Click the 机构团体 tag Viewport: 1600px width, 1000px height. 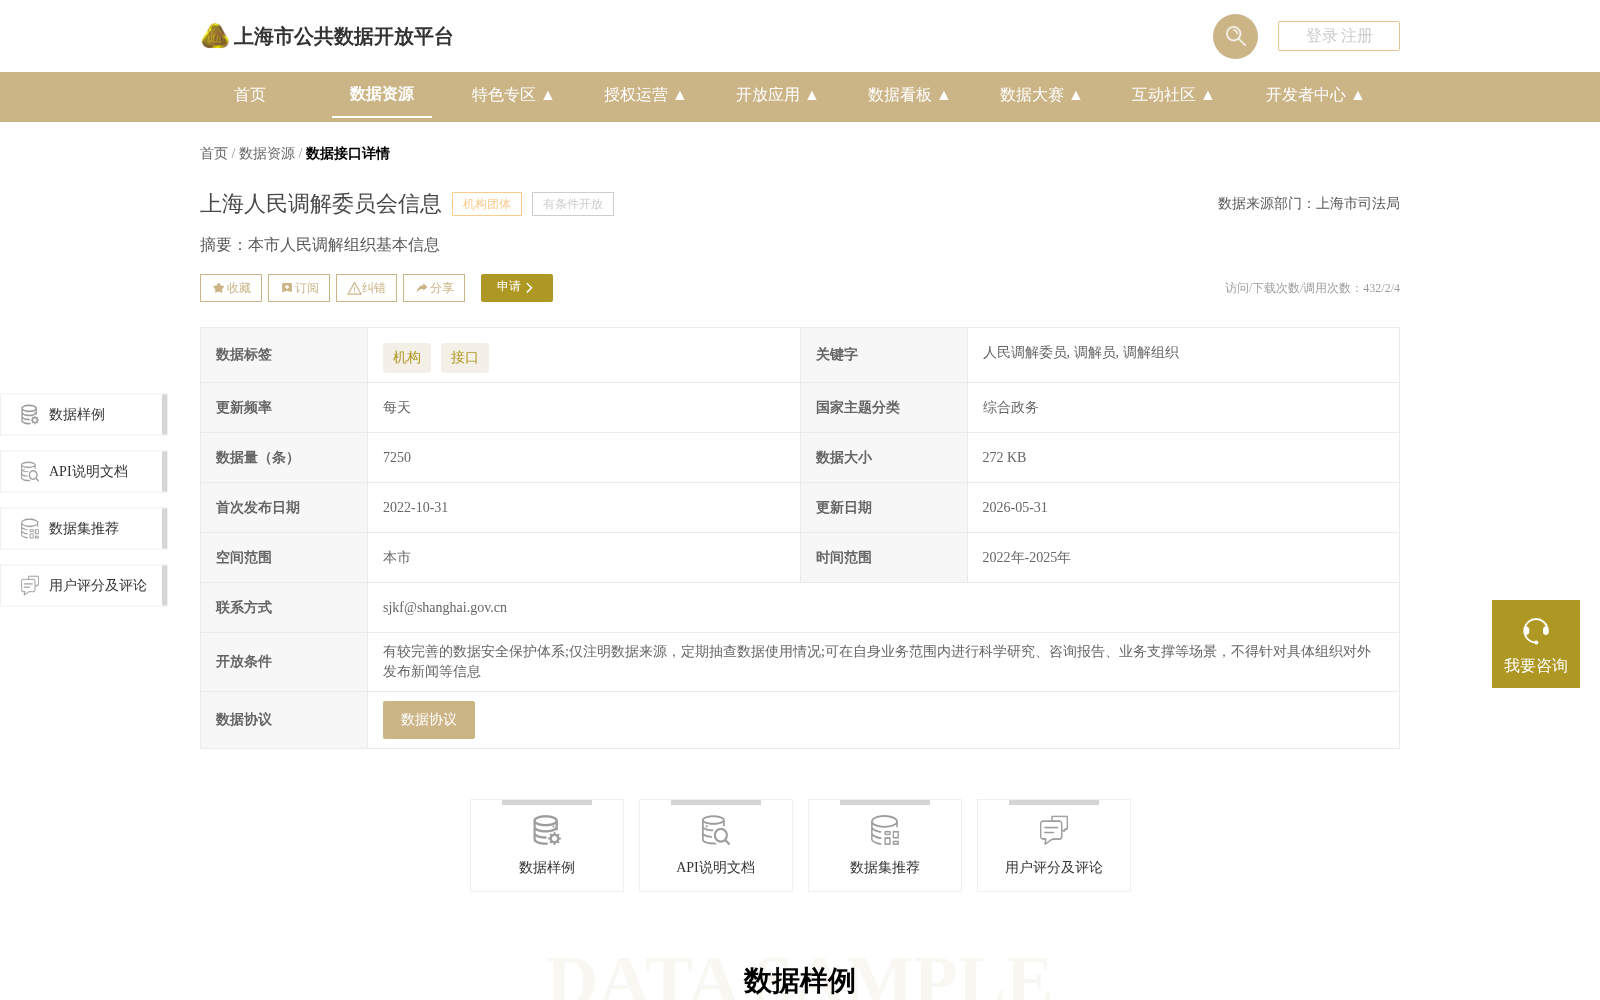click(487, 204)
